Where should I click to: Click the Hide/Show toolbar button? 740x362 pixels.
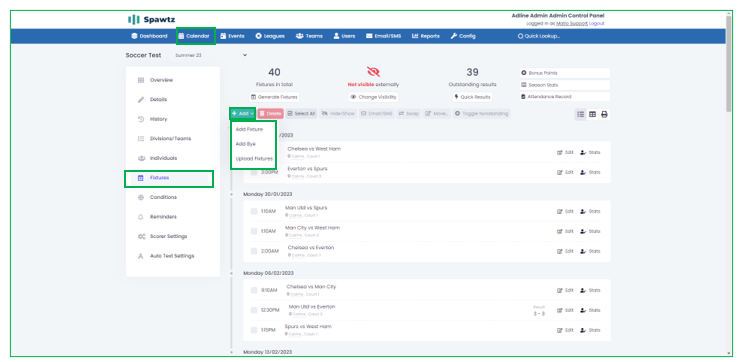338,114
